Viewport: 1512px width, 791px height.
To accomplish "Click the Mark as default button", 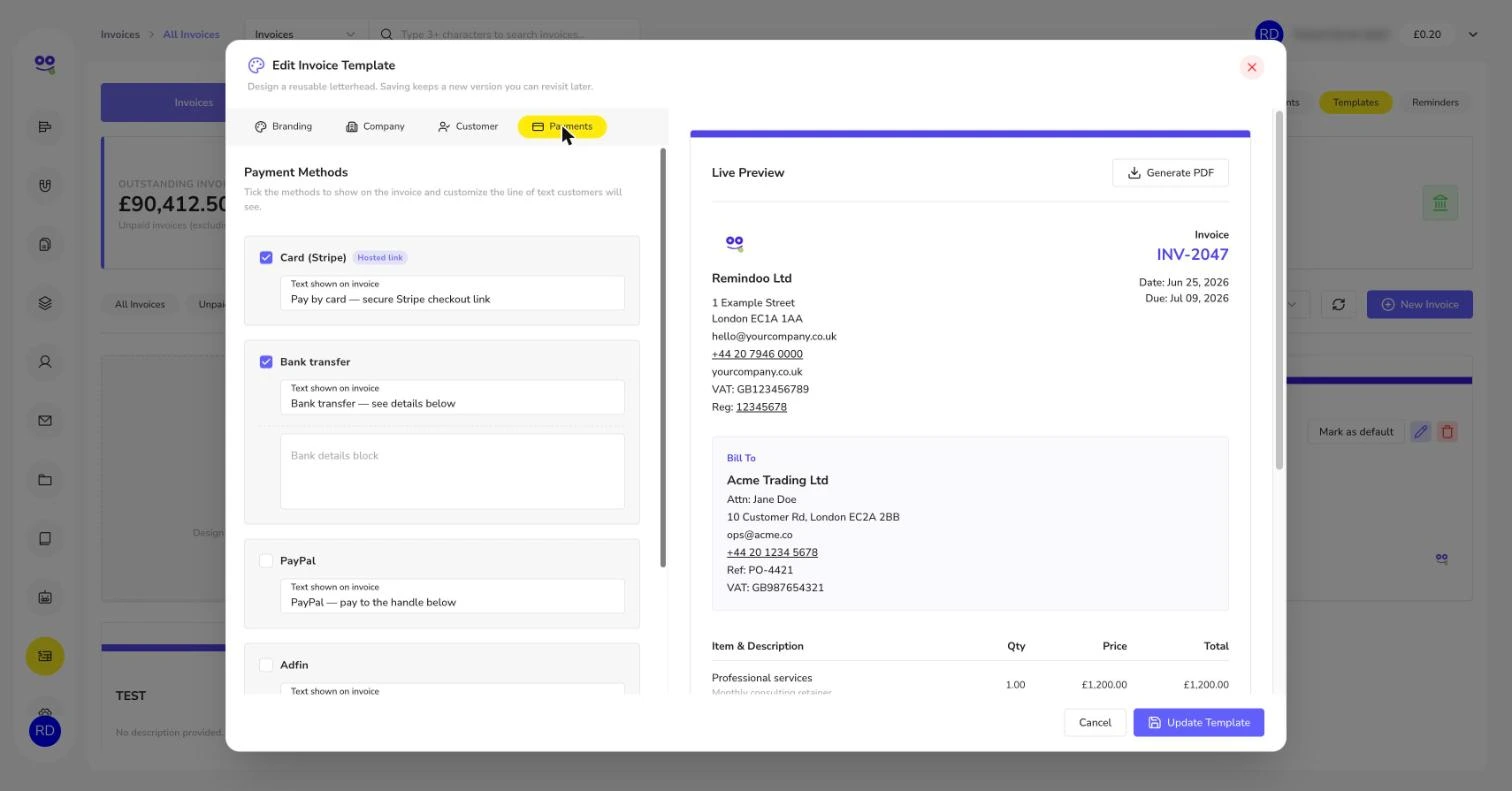I will pos(1355,432).
